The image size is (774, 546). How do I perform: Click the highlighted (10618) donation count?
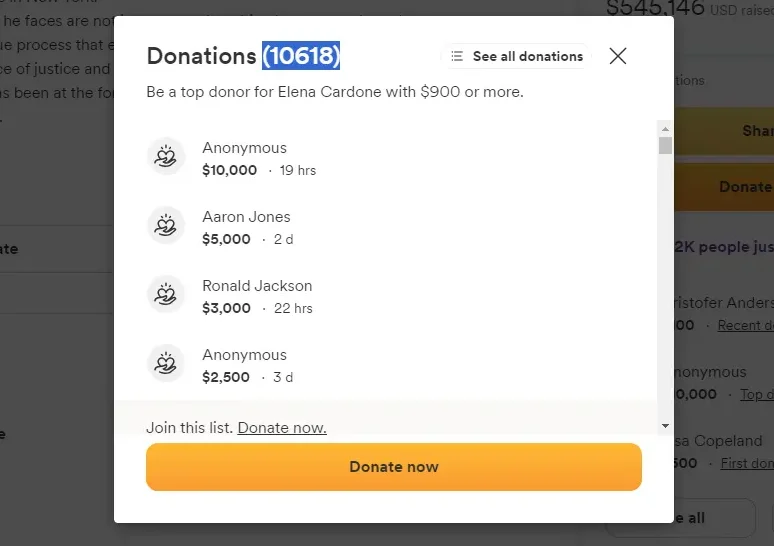[301, 55]
